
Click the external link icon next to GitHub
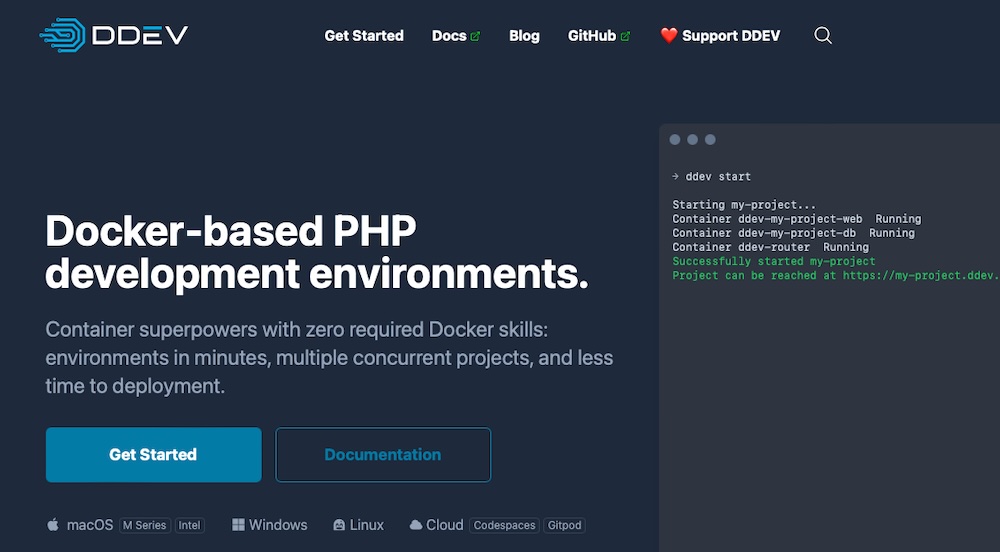tap(625, 36)
